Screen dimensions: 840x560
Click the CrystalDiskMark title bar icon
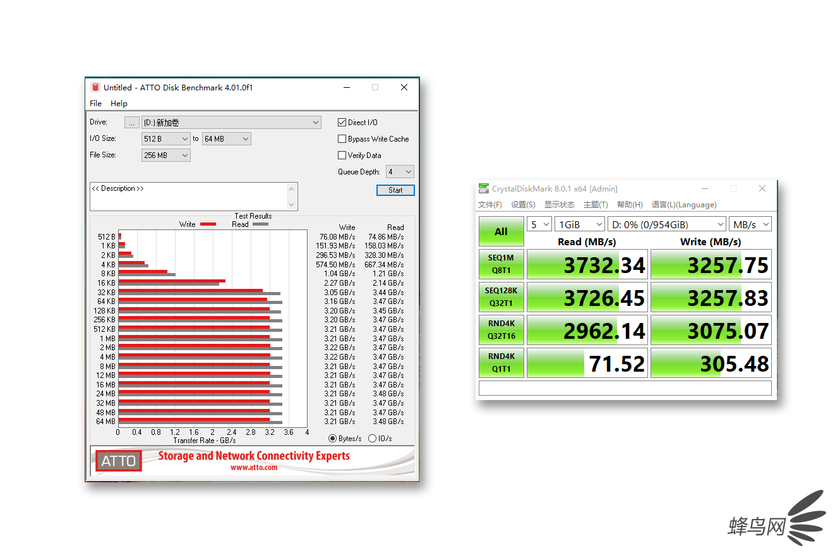point(484,189)
